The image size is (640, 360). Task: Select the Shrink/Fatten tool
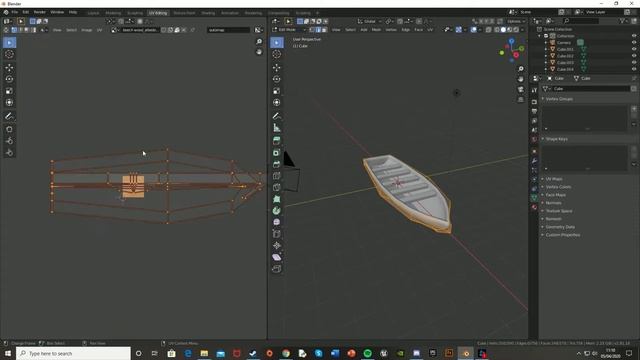coord(277,245)
